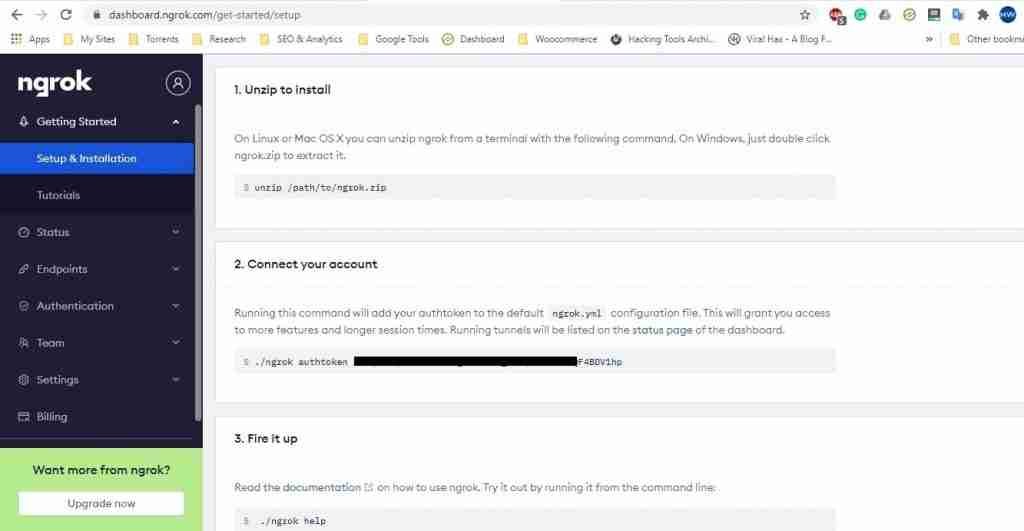1024x531 pixels.
Task: Open the Chrome extensions puzzle icon
Action: [983, 14]
